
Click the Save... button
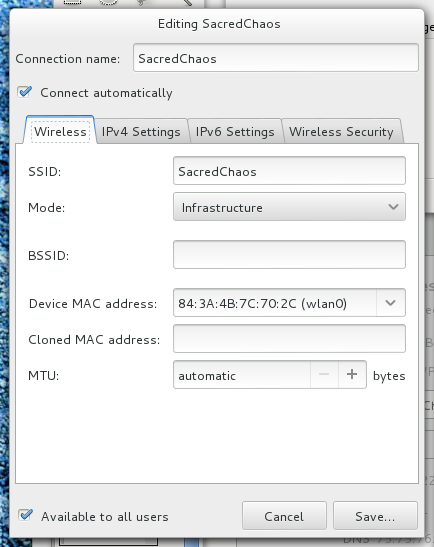[375, 516]
